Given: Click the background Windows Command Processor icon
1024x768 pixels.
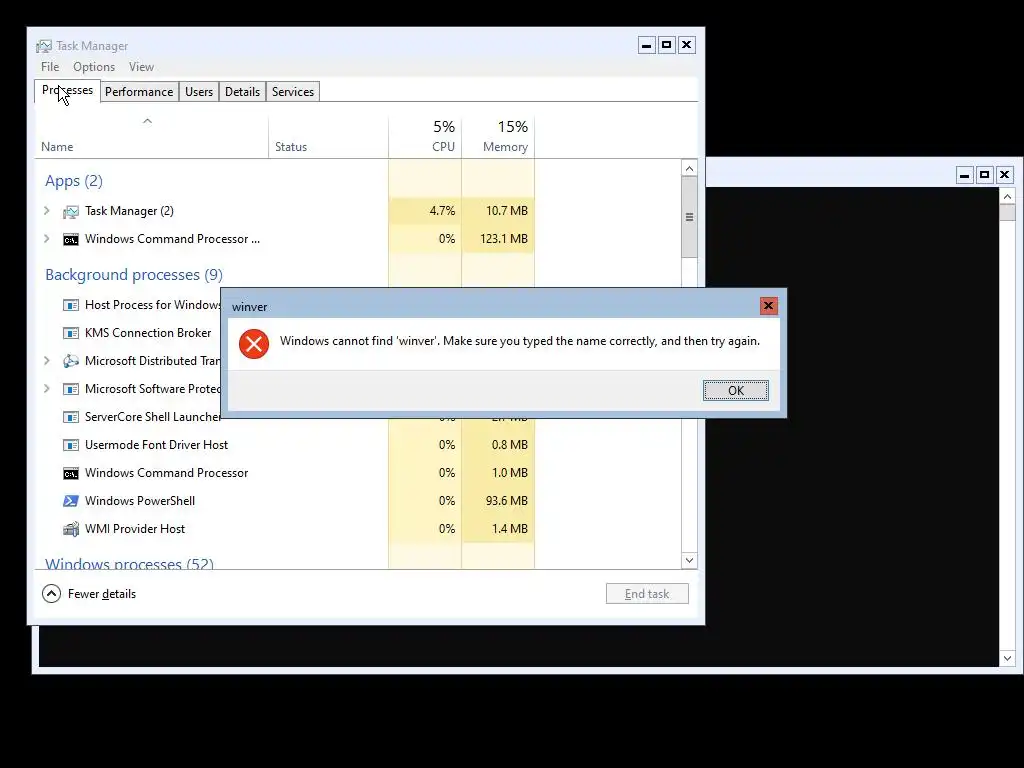Looking at the screenshot, I should point(71,473).
